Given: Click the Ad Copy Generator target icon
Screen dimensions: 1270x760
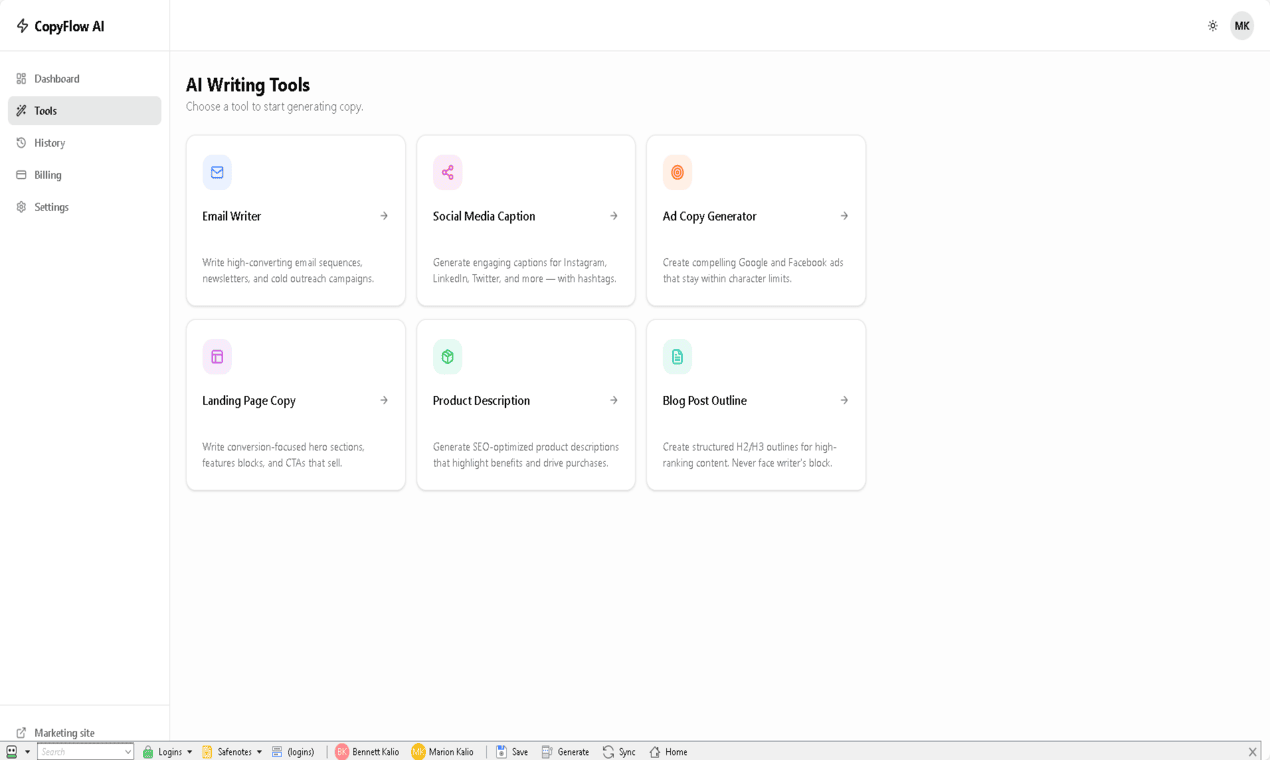Looking at the screenshot, I should tap(677, 172).
